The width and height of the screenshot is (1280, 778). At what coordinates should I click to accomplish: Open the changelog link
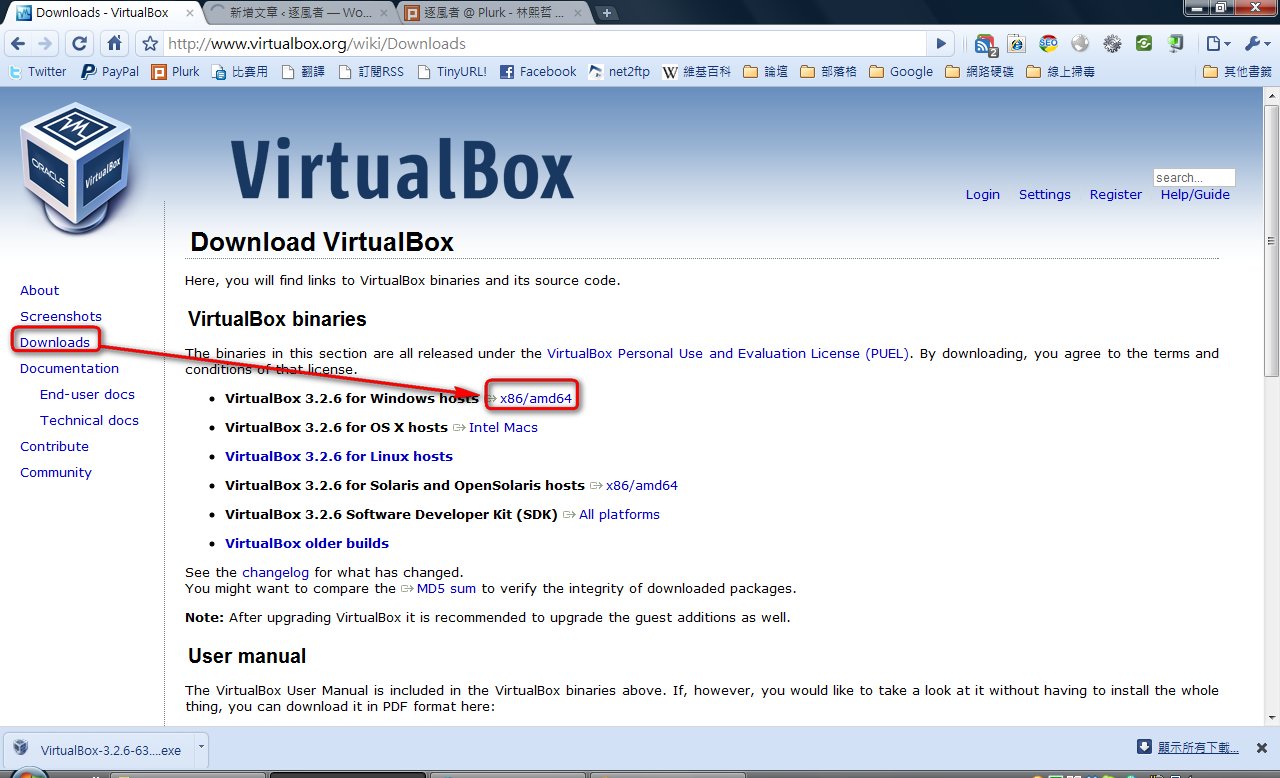point(276,572)
